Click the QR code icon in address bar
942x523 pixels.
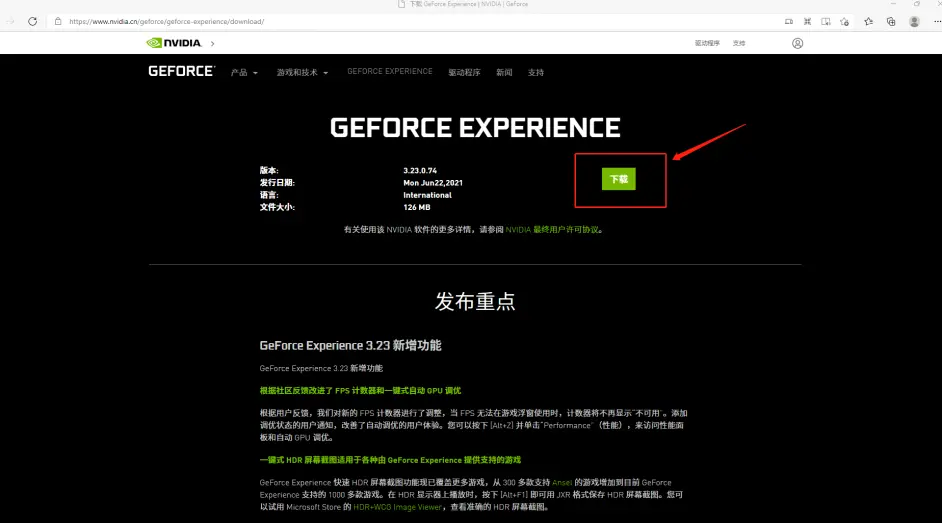[807, 22]
